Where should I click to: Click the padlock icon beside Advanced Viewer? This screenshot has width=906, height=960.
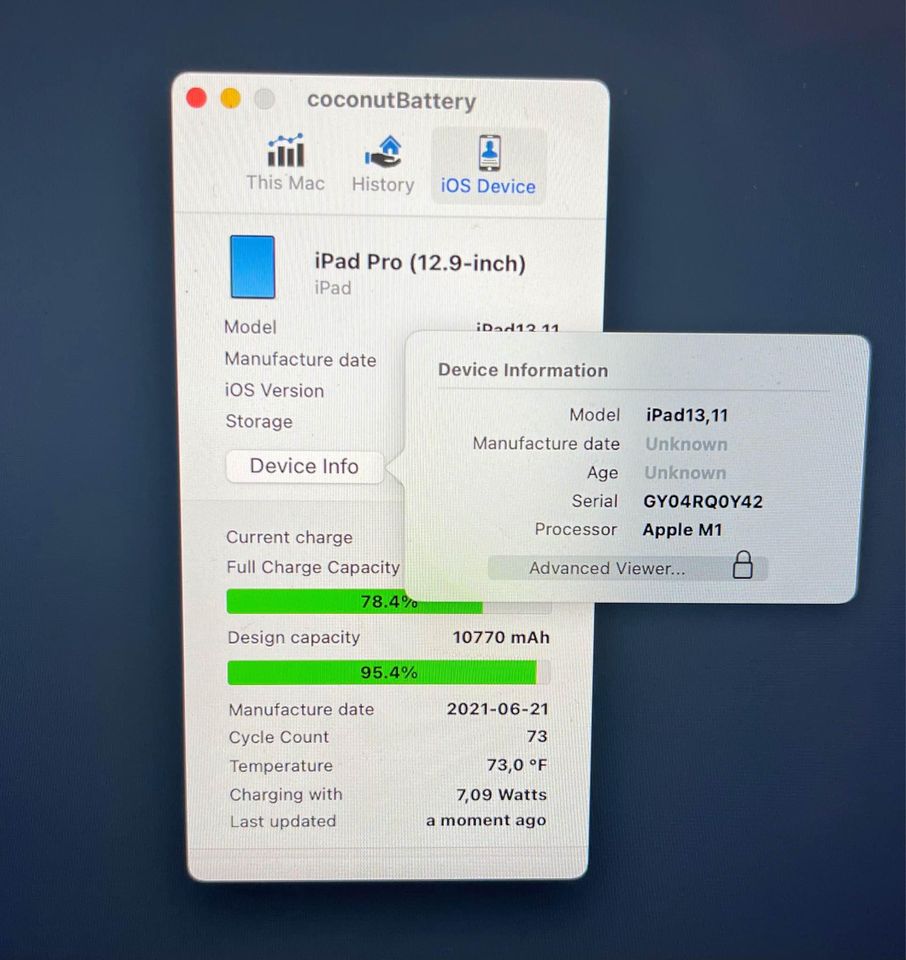pyautogui.click(x=743, y=565)
